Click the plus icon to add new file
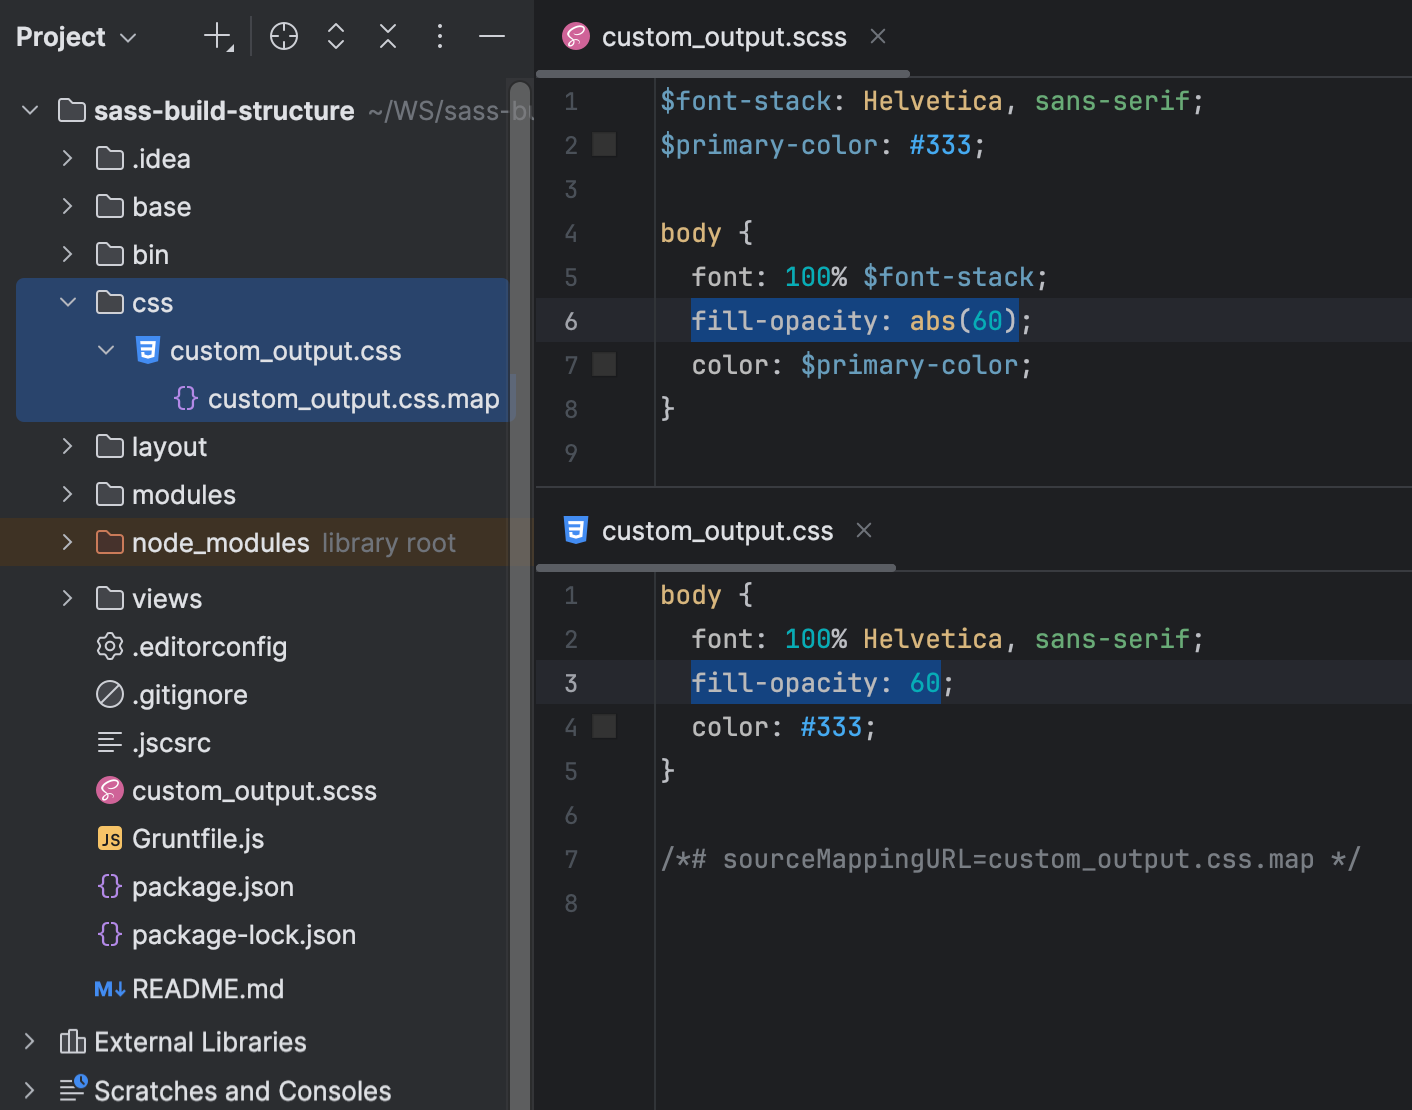Image resolution: width=1412 pixels, height=1110 pixels. 217,36
